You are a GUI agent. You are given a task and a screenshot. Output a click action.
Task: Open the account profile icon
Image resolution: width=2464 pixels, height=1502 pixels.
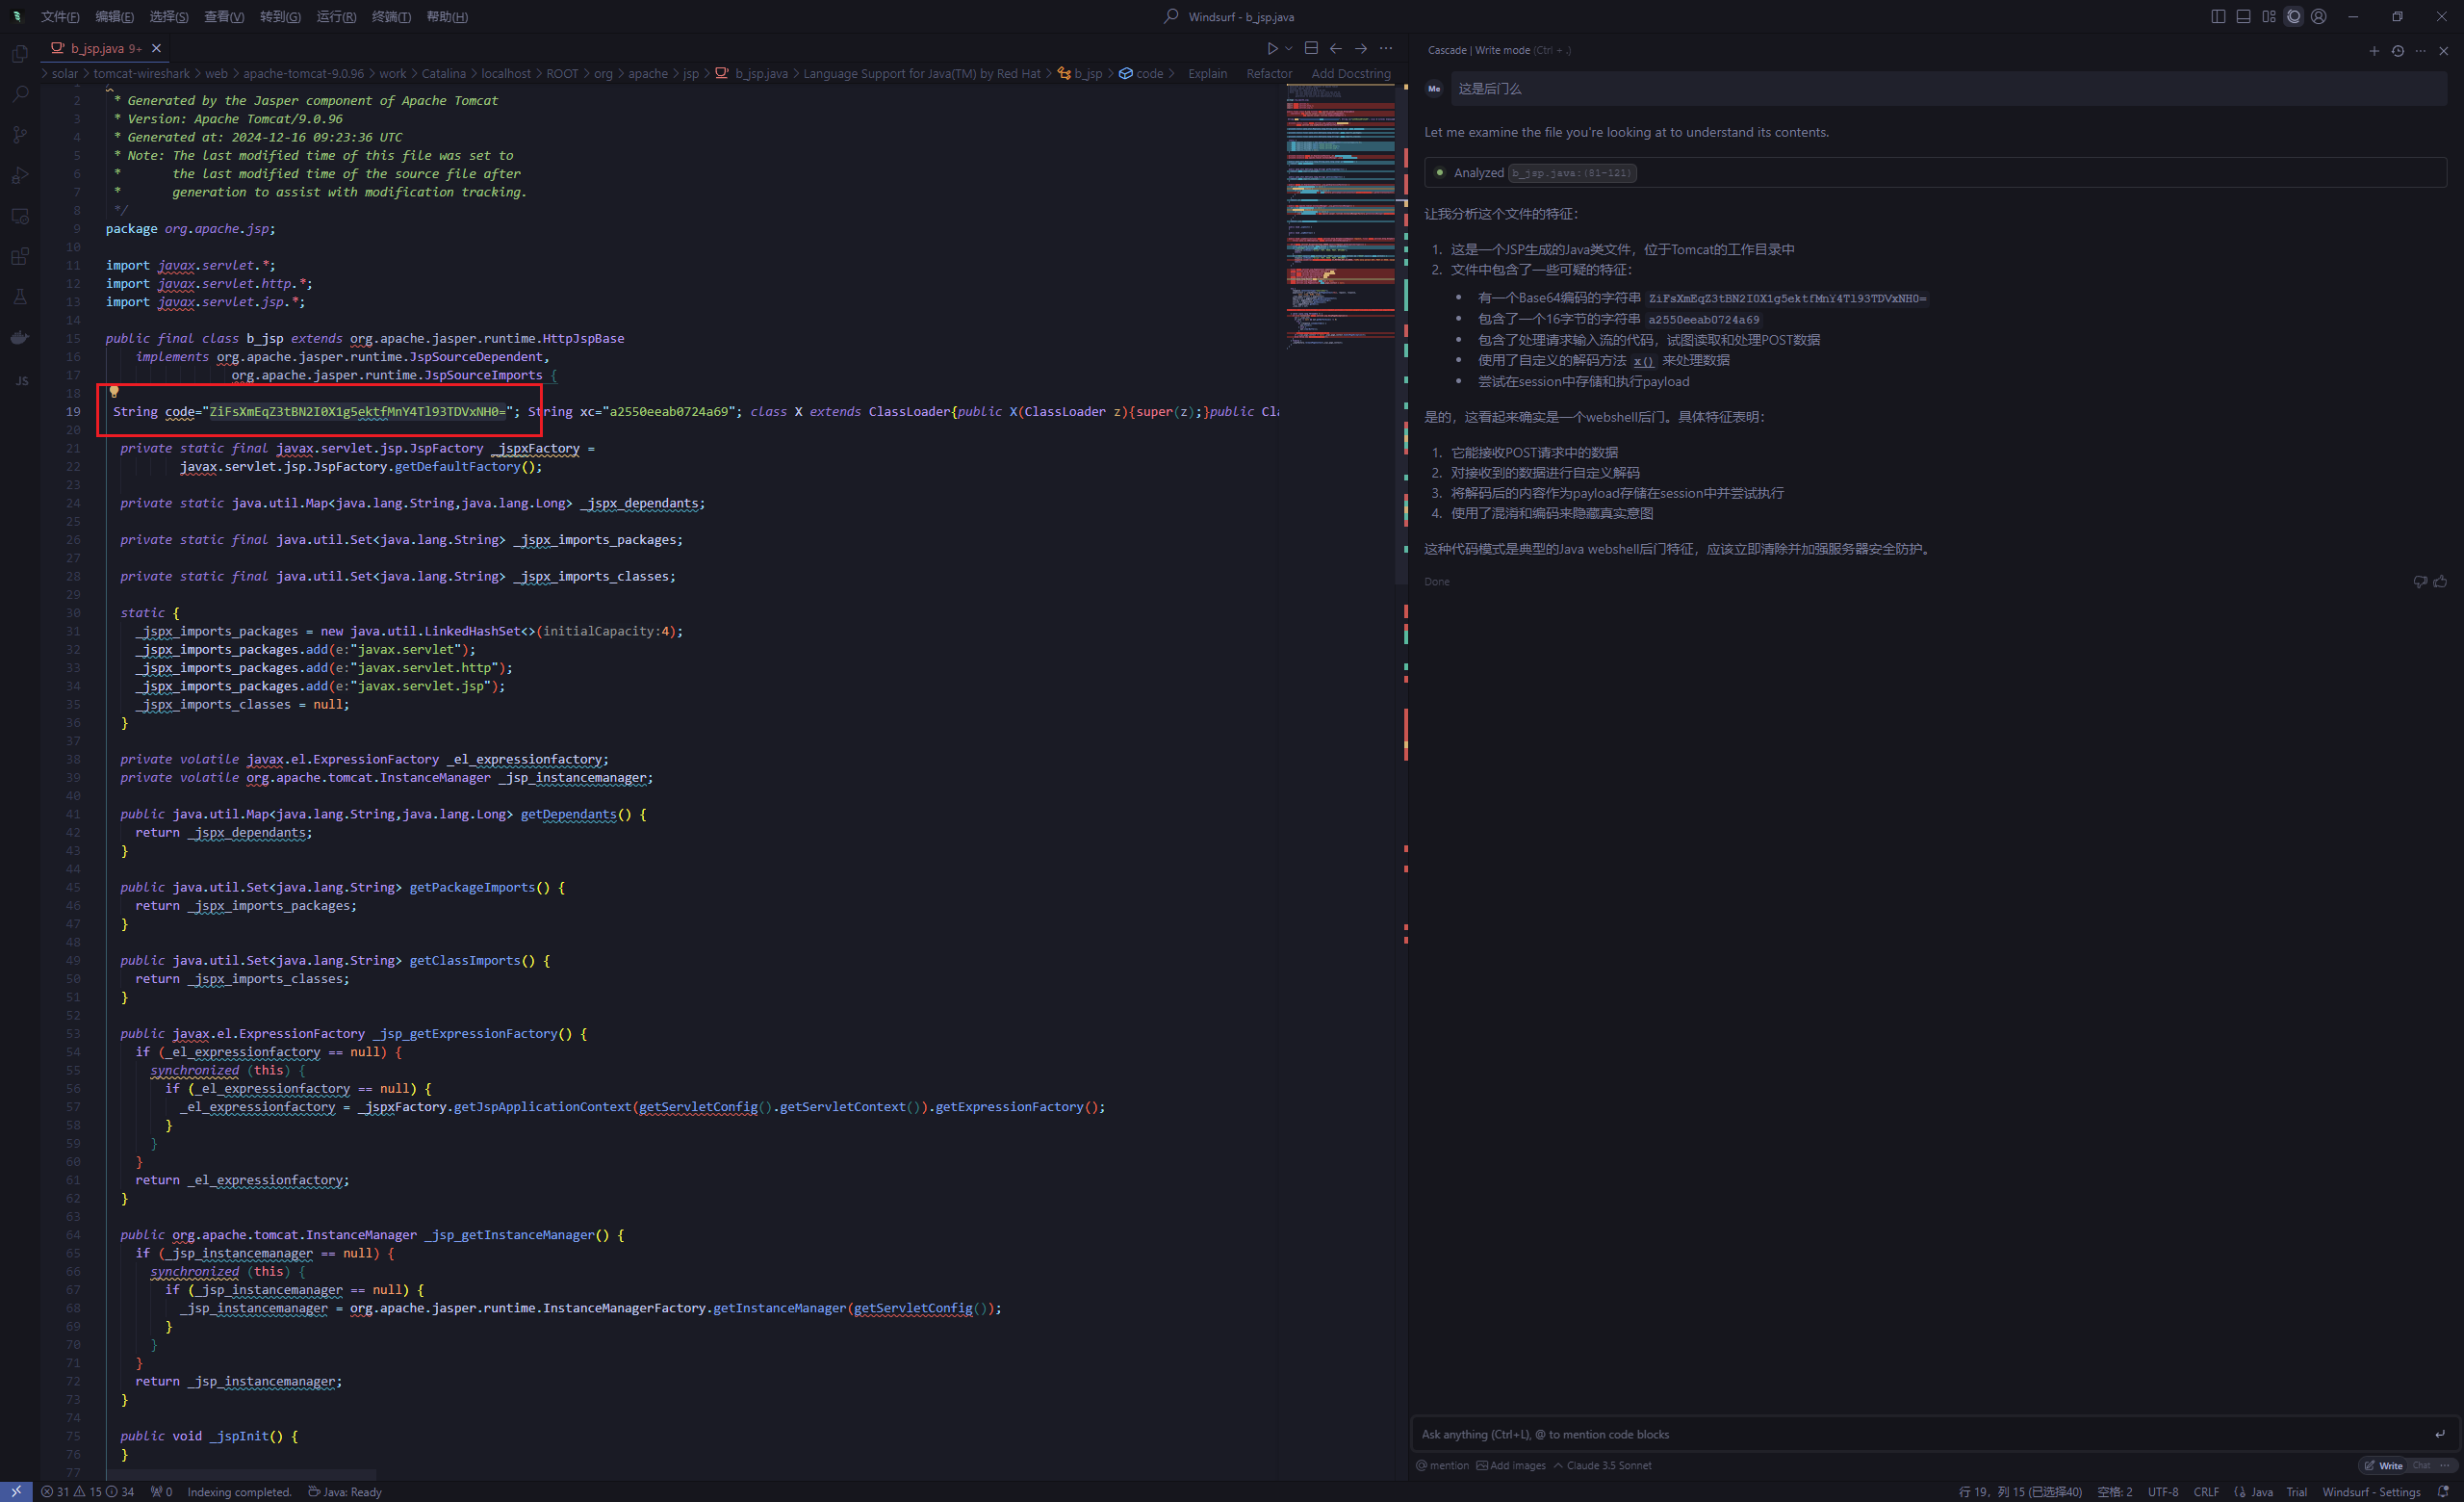[2319, 16]
